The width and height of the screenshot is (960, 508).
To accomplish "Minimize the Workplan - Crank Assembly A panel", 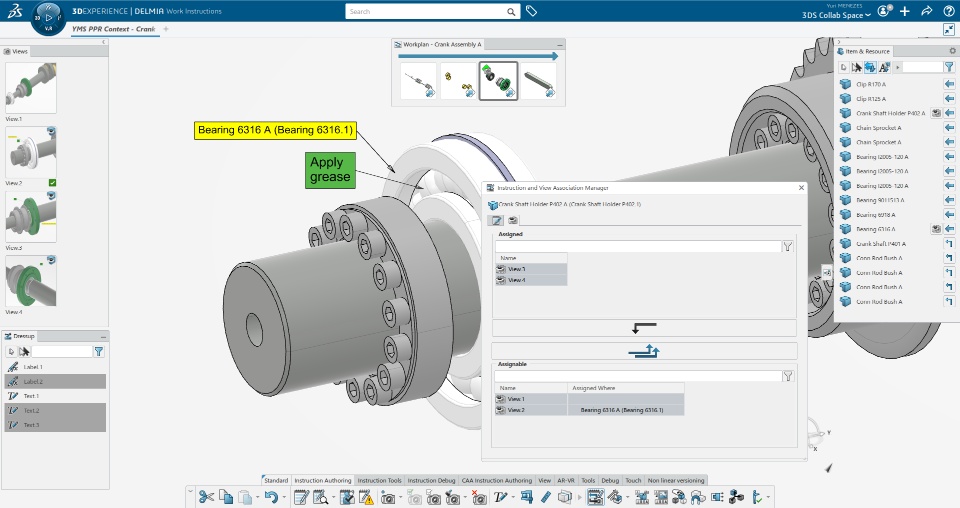I will click(560, 45).
